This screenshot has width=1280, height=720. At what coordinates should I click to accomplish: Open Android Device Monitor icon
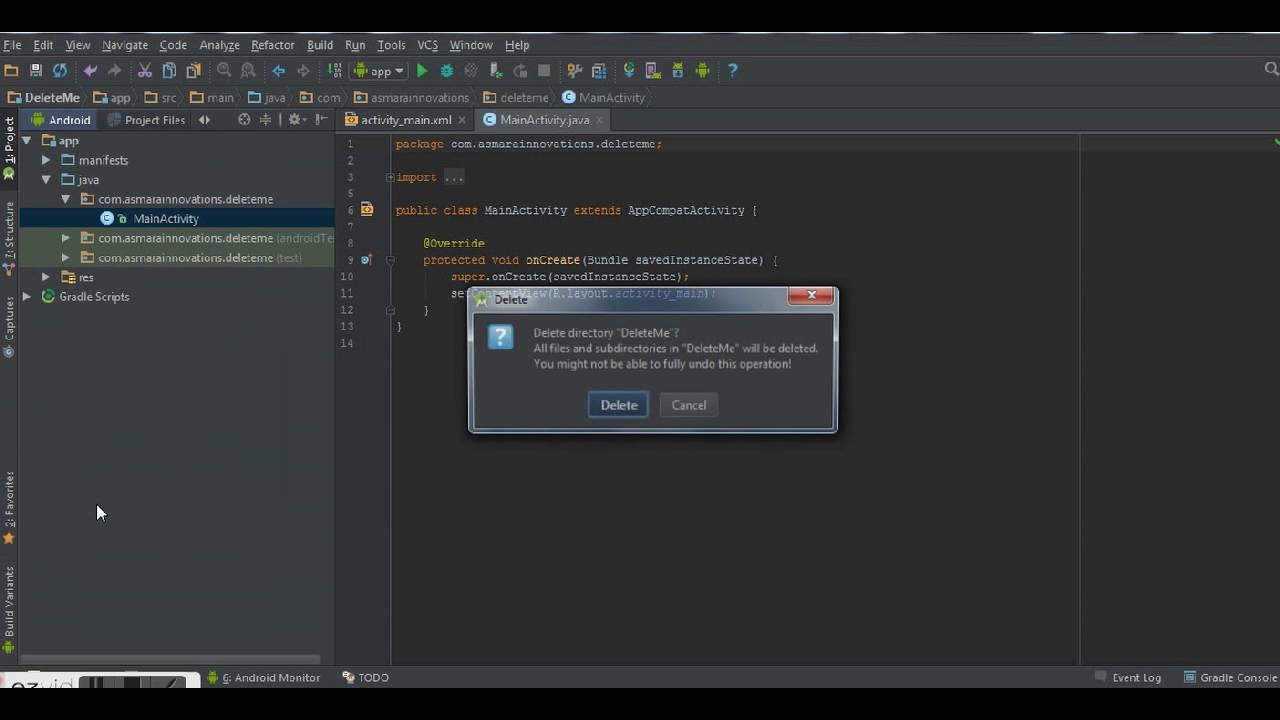click(x=702, y=71)
